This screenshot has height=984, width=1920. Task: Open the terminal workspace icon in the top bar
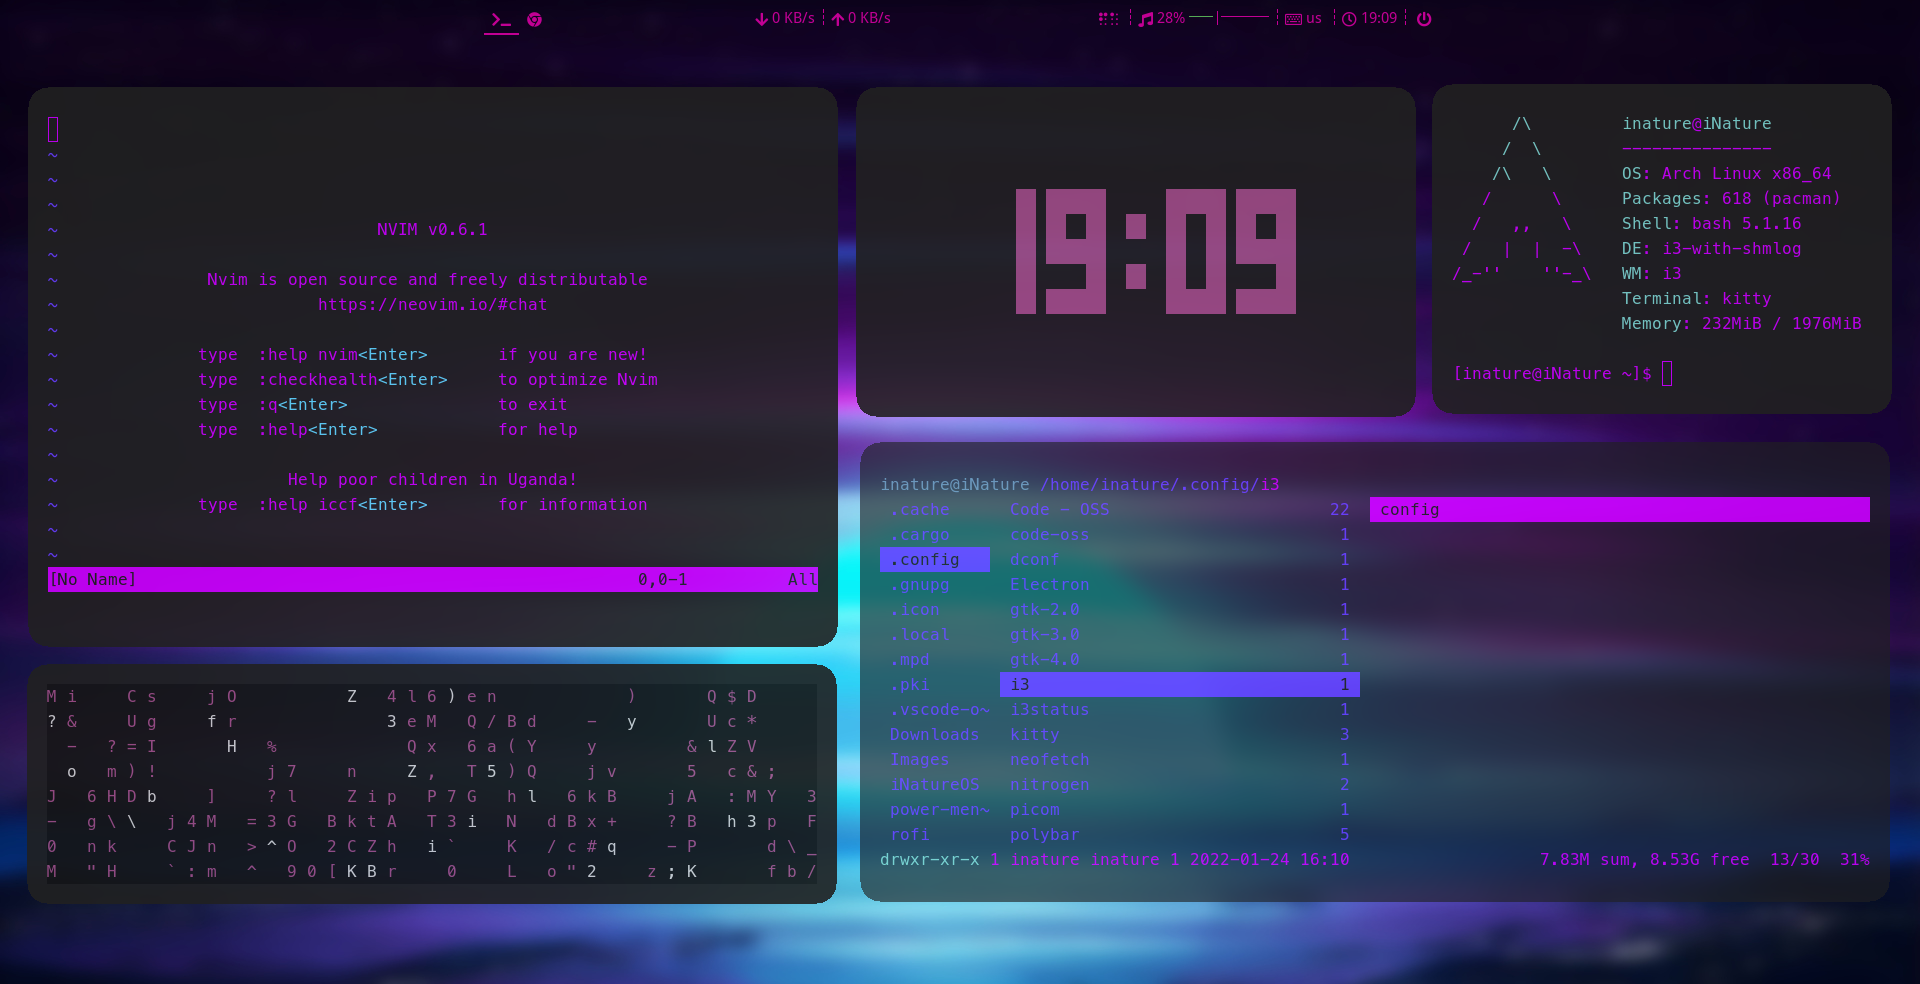501,19
